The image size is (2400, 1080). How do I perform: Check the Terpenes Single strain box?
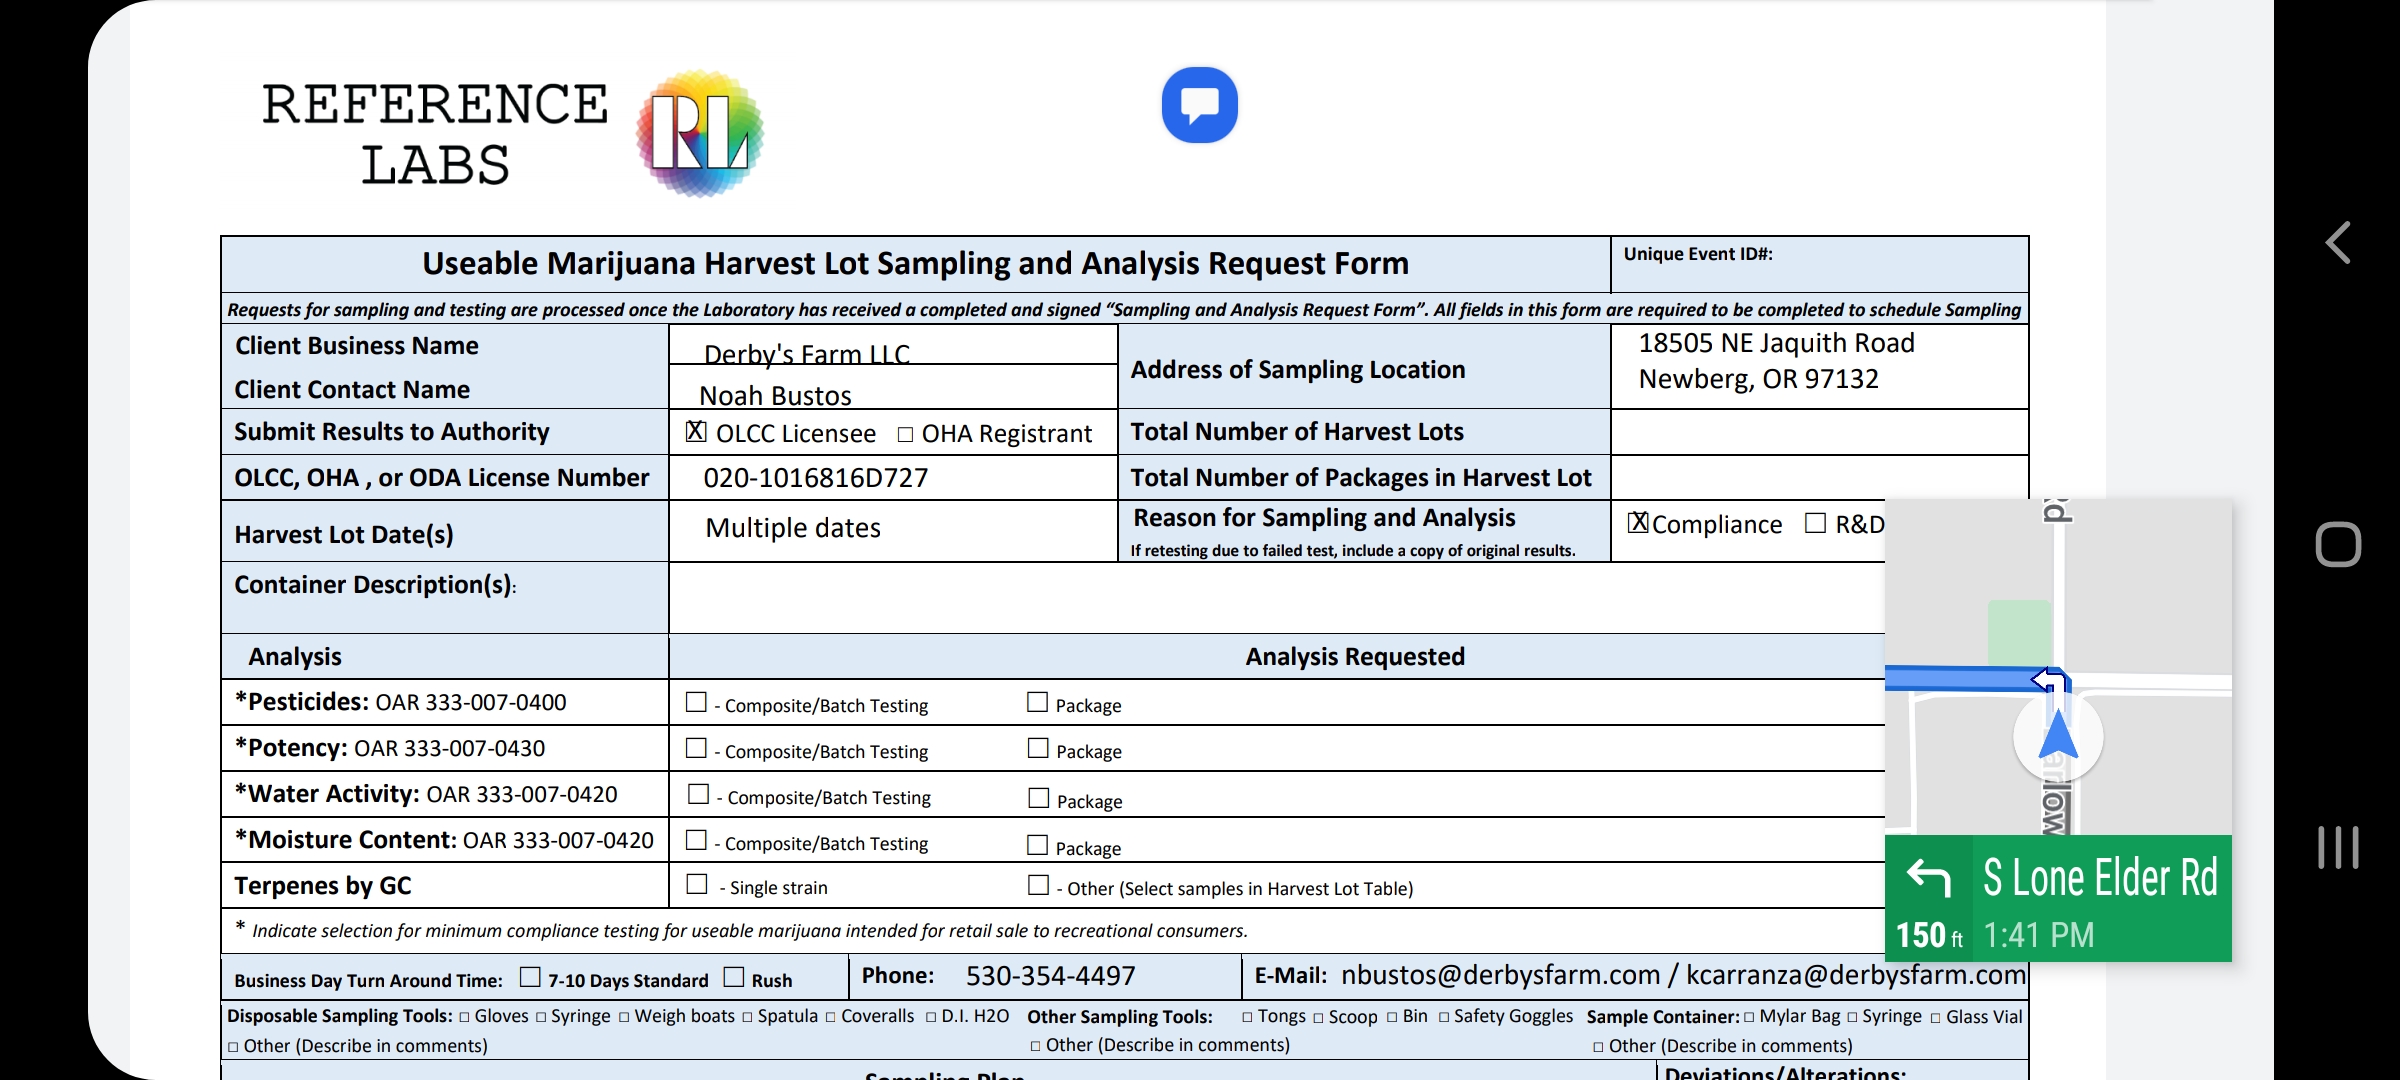[697, 885]
